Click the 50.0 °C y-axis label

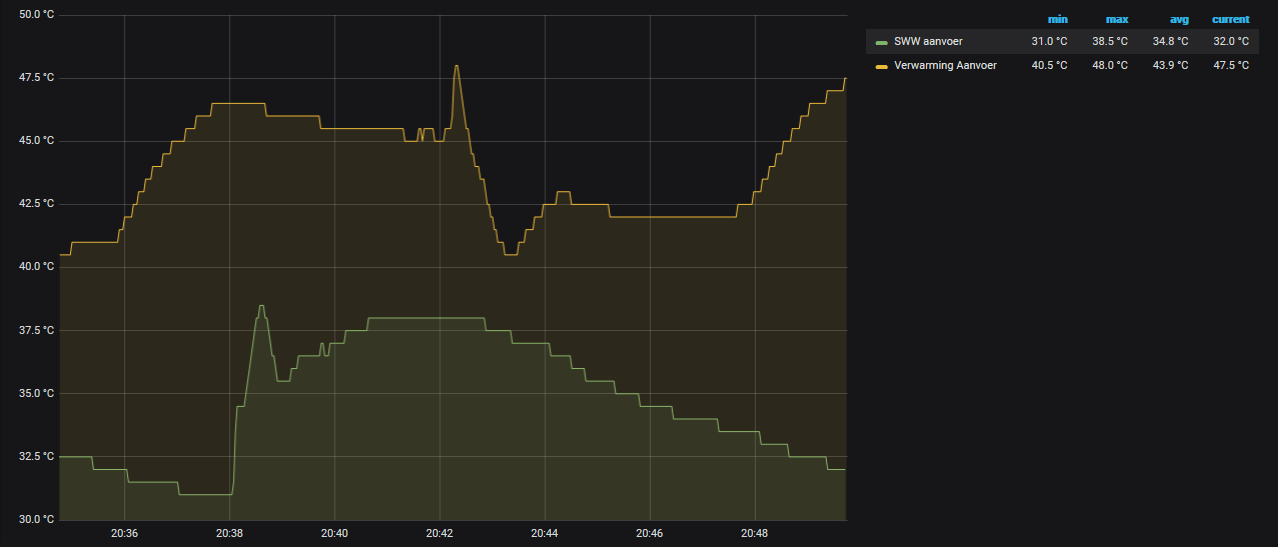[36, 15]
